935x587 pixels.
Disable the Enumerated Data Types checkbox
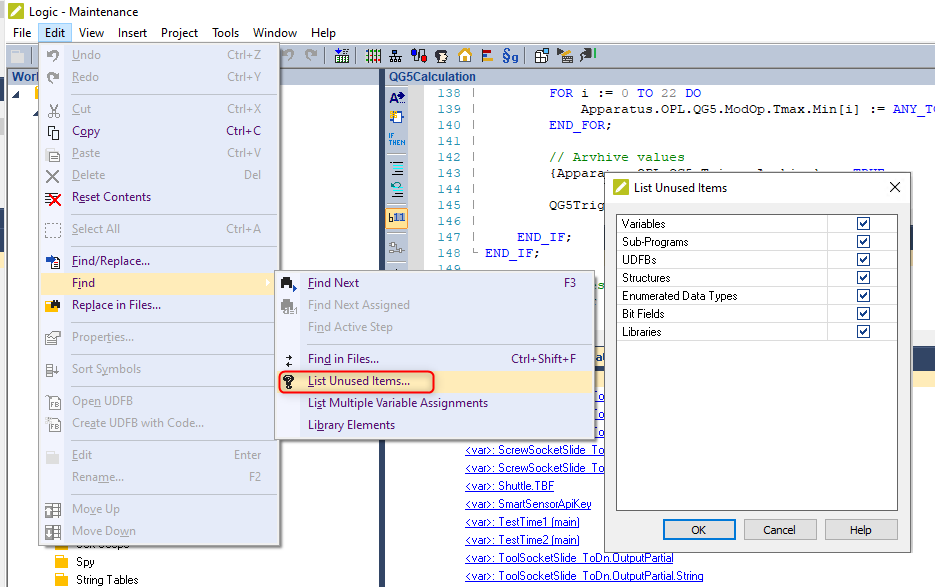(x=863, y=296)
